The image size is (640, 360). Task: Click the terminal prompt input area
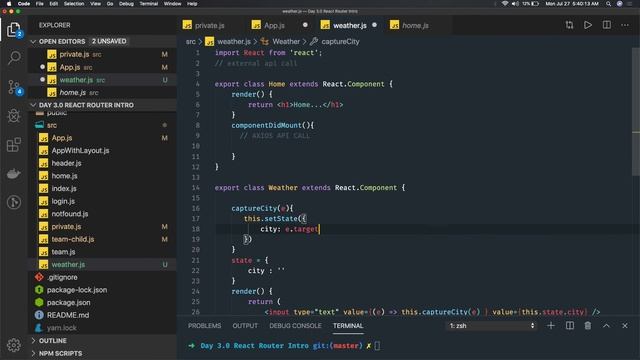[377, 346]
